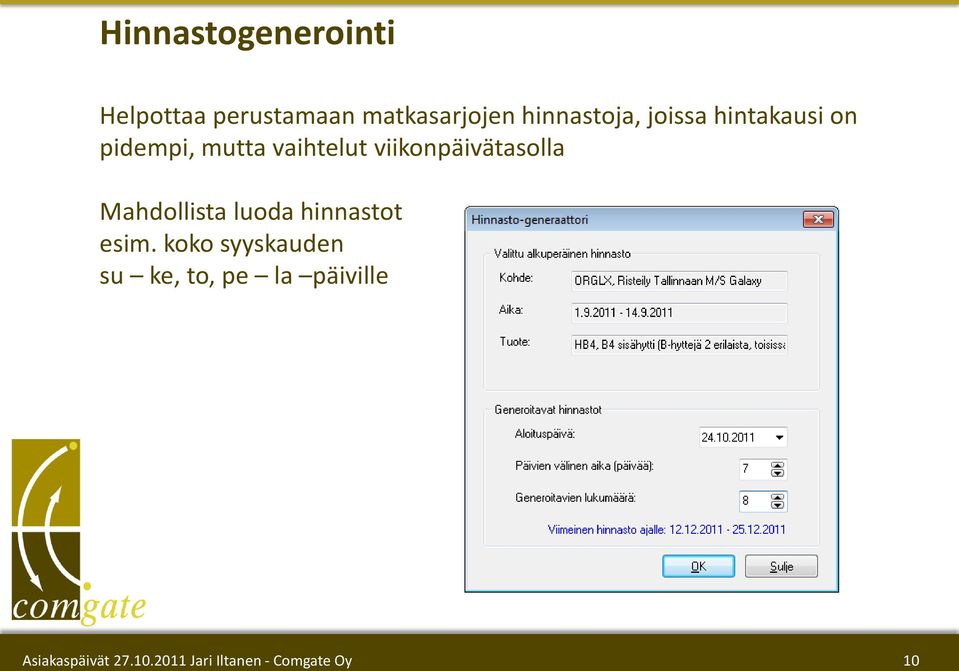Click the text 'esim. koko syyskauden'
This screenshot has height=671, width=959.
coord(221,243)
